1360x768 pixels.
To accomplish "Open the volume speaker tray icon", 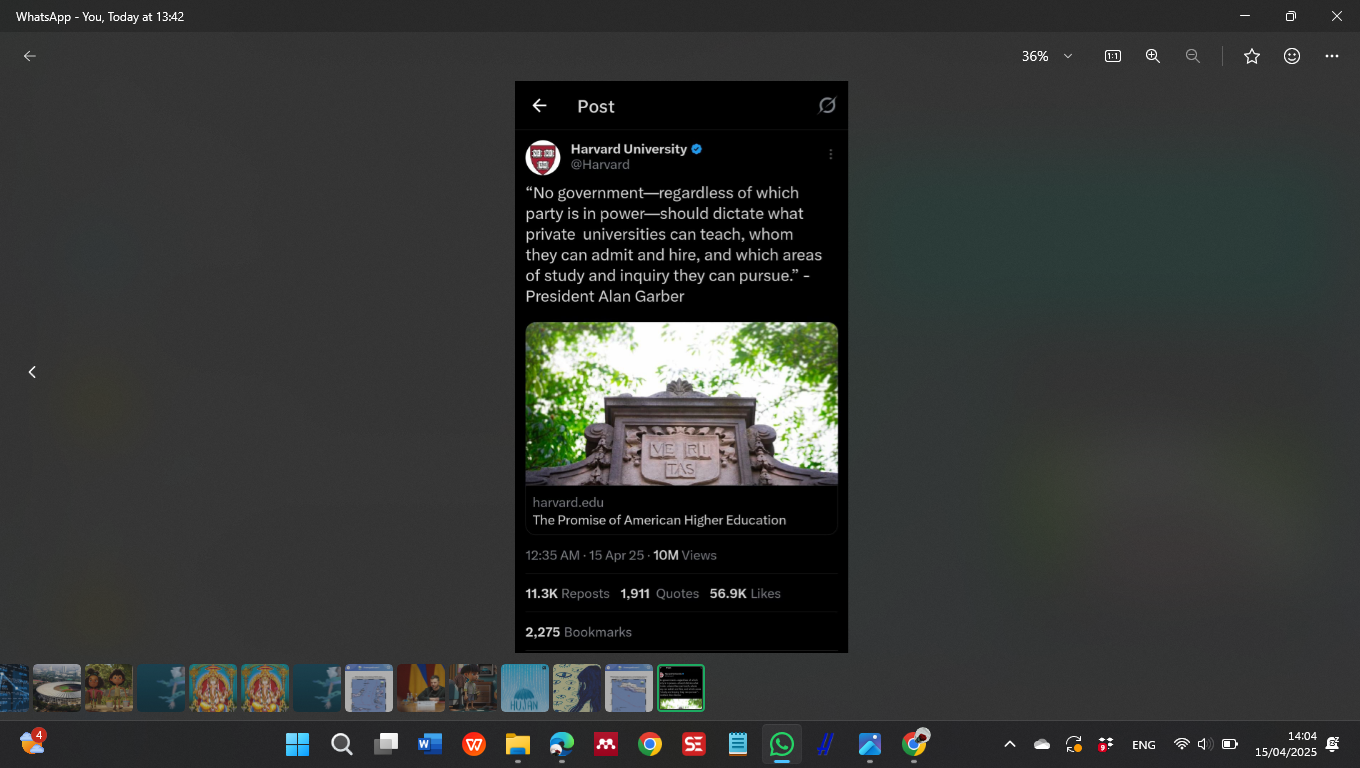I will click(x=1205, y=744).
